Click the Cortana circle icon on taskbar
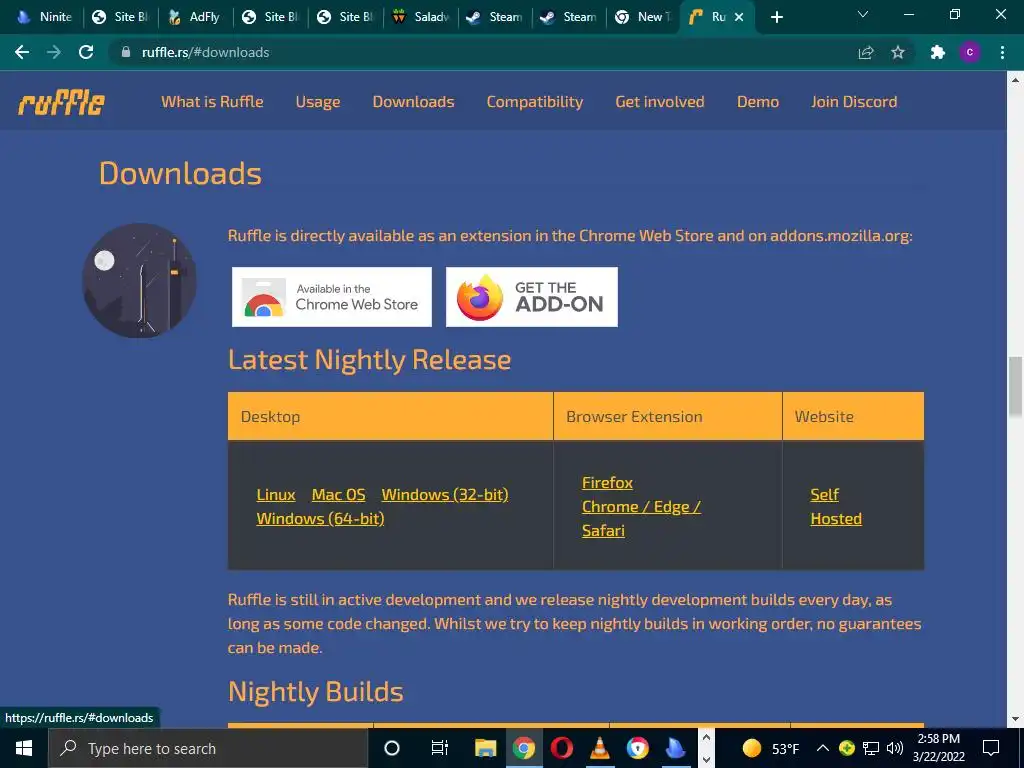Viewport: 1024px width, 768px height. (x=392, y=748)
